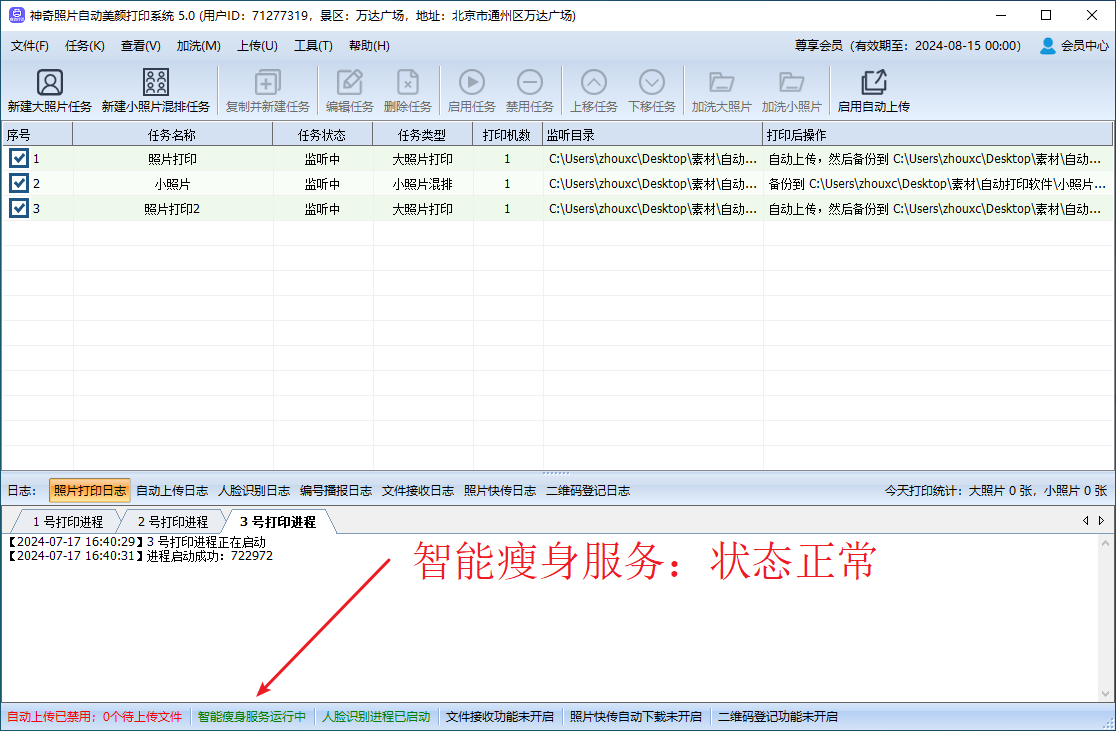
Task: Click the New Large Photo Task icon (新建大照片任务)
Action: pyautogui.click(x=49, y=83)
